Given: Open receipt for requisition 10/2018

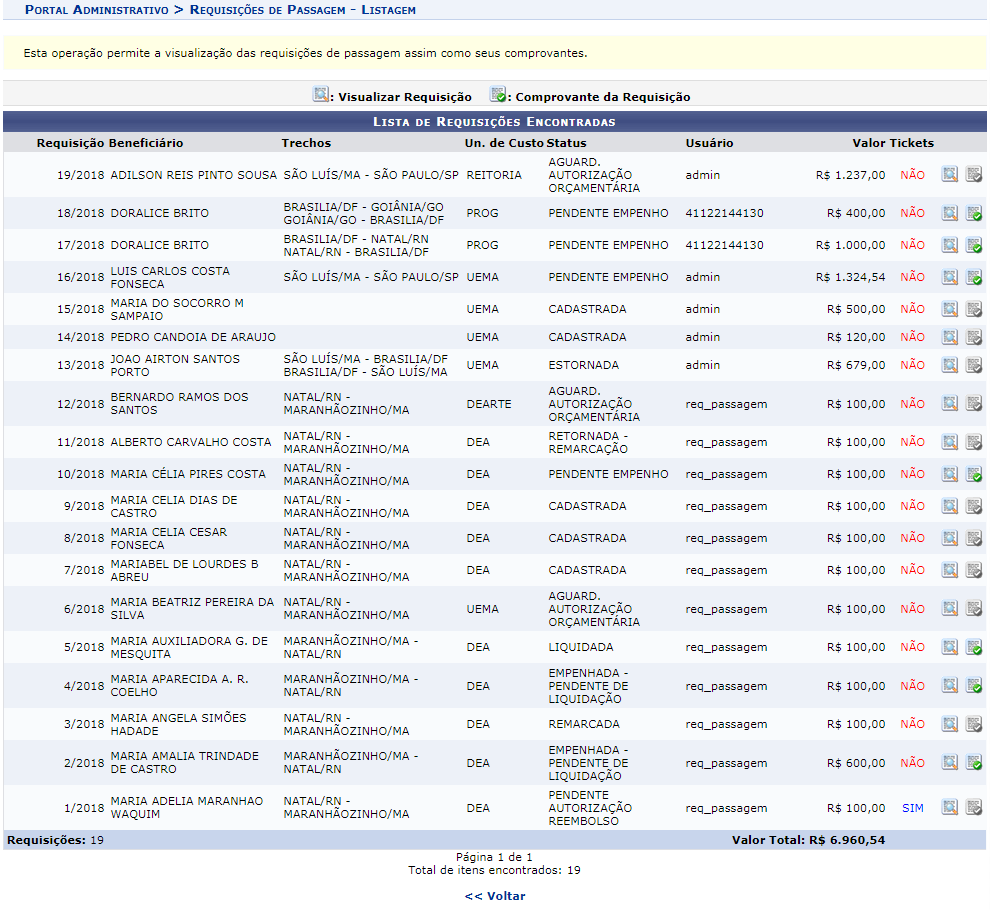Looking at the screenshot, I should coord(973,474).
